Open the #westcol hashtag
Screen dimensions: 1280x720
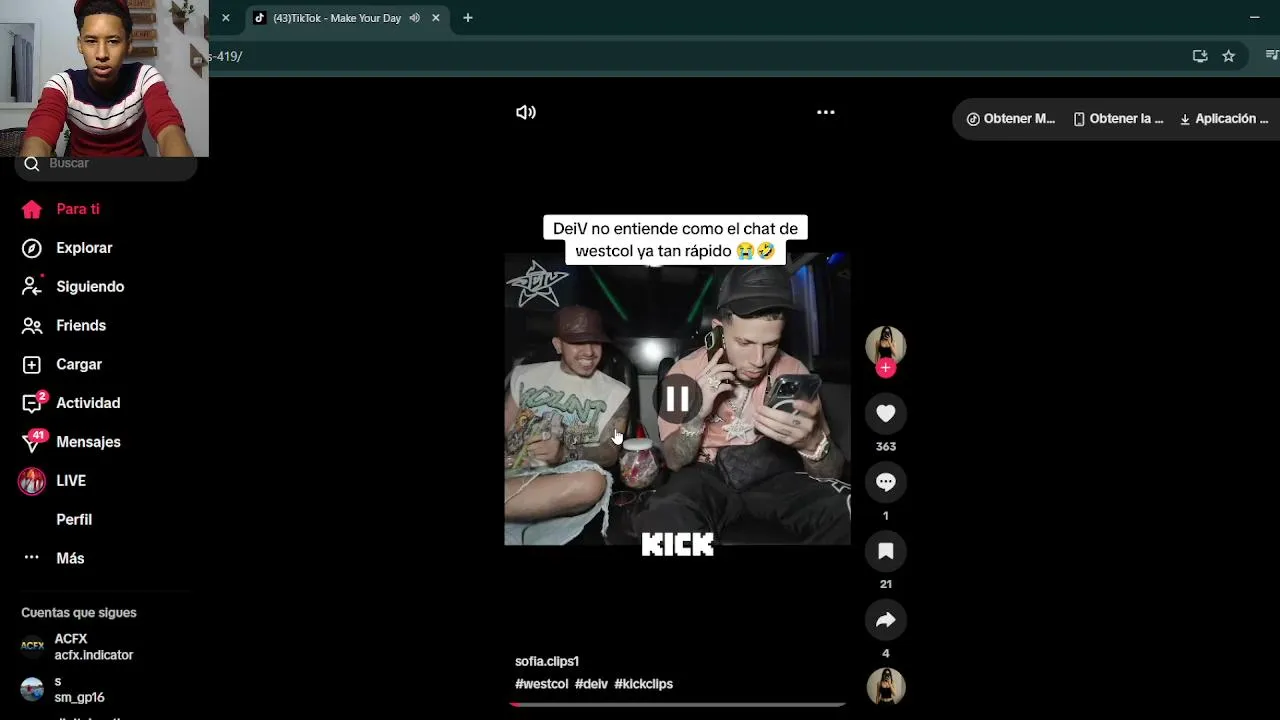[x=541, y=684]
